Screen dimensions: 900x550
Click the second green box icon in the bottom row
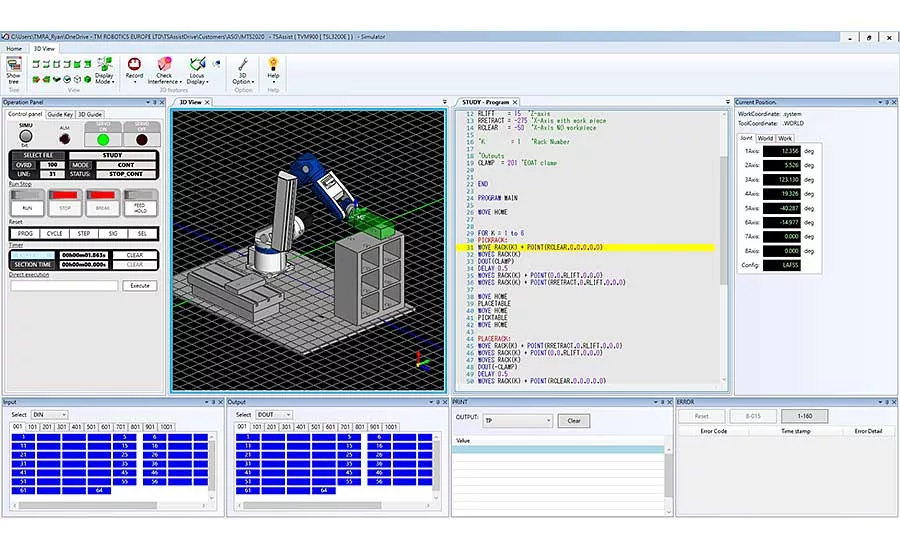[46, 79]
